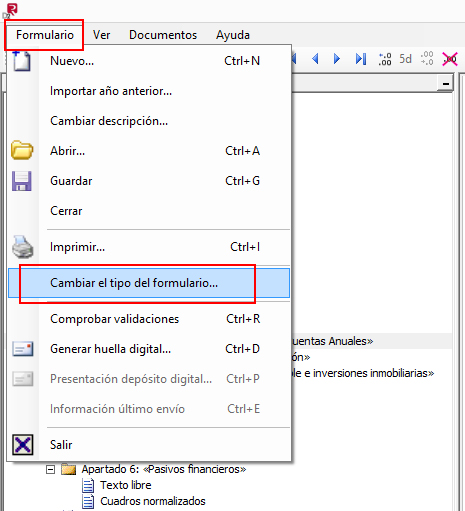Click envelope icon beside Generar huella digital
This screenshot has height=511, width=465.
[x=23, y=349]
